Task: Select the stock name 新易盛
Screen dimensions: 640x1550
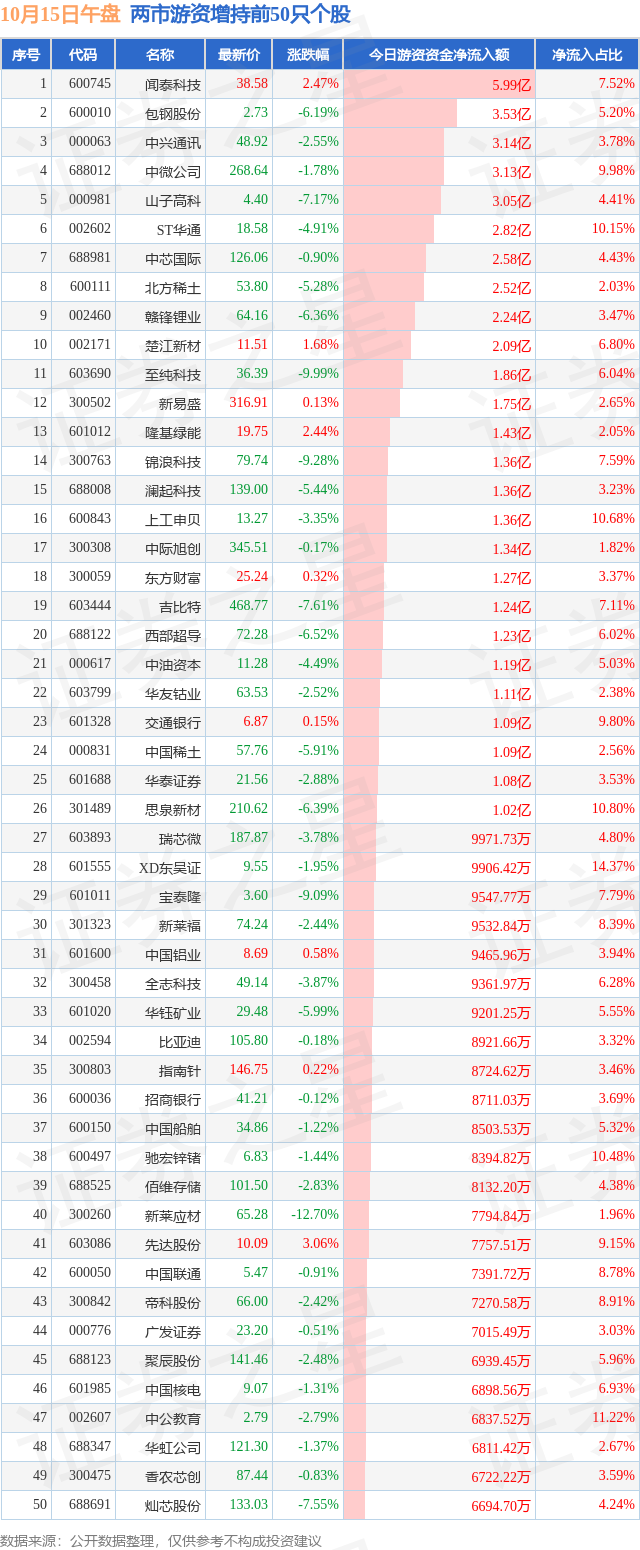Action: [x=180, y=404]
